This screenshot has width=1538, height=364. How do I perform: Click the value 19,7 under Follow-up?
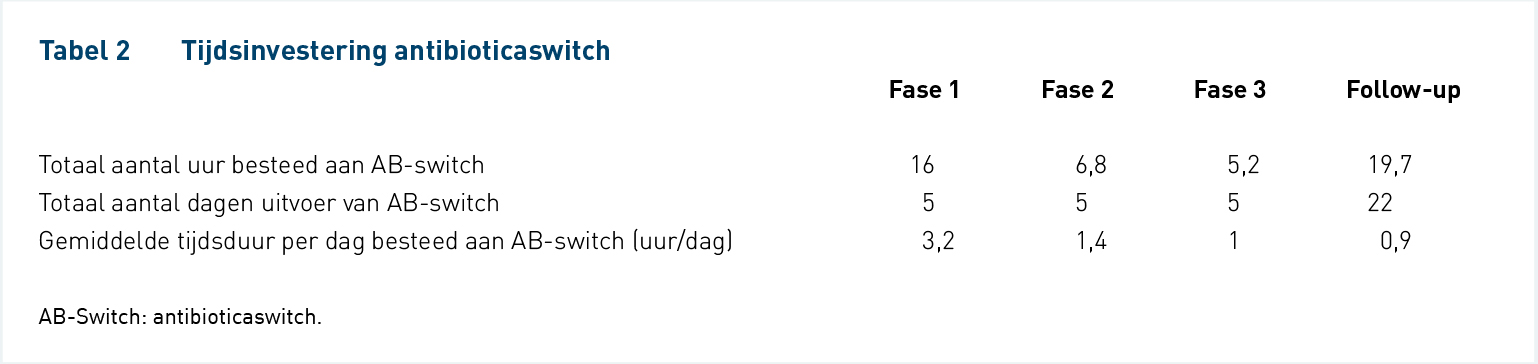[x=1390, y=166]
